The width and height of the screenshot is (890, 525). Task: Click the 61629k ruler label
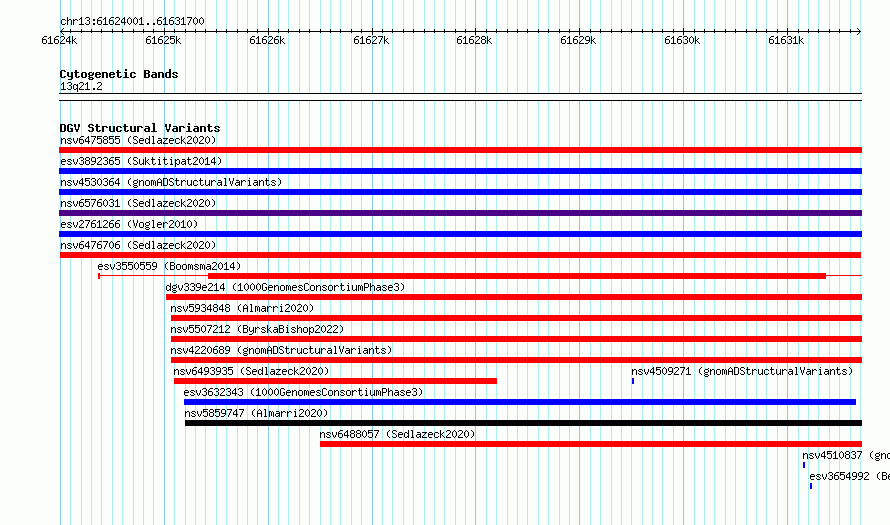578,40
